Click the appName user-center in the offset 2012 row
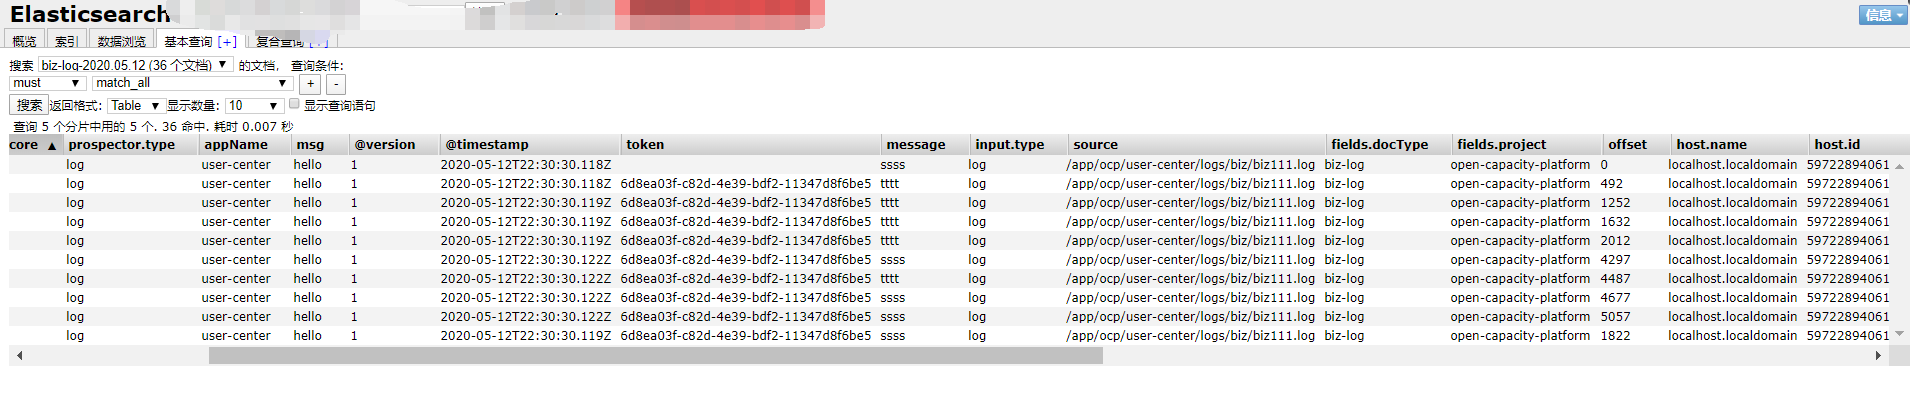This screenshot has height=394, width=1910. [236, 241]
